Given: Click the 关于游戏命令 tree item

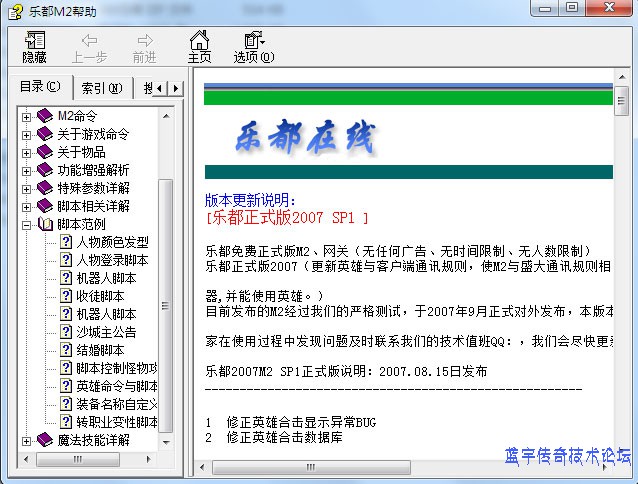Looking at the screenshot, I should [x=92, y=134].
